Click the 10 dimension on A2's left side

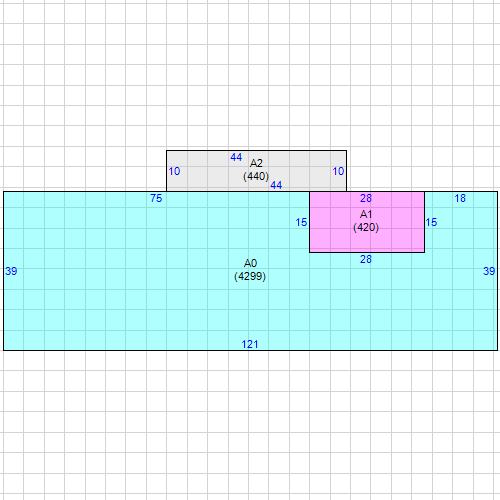pos(174,171)
